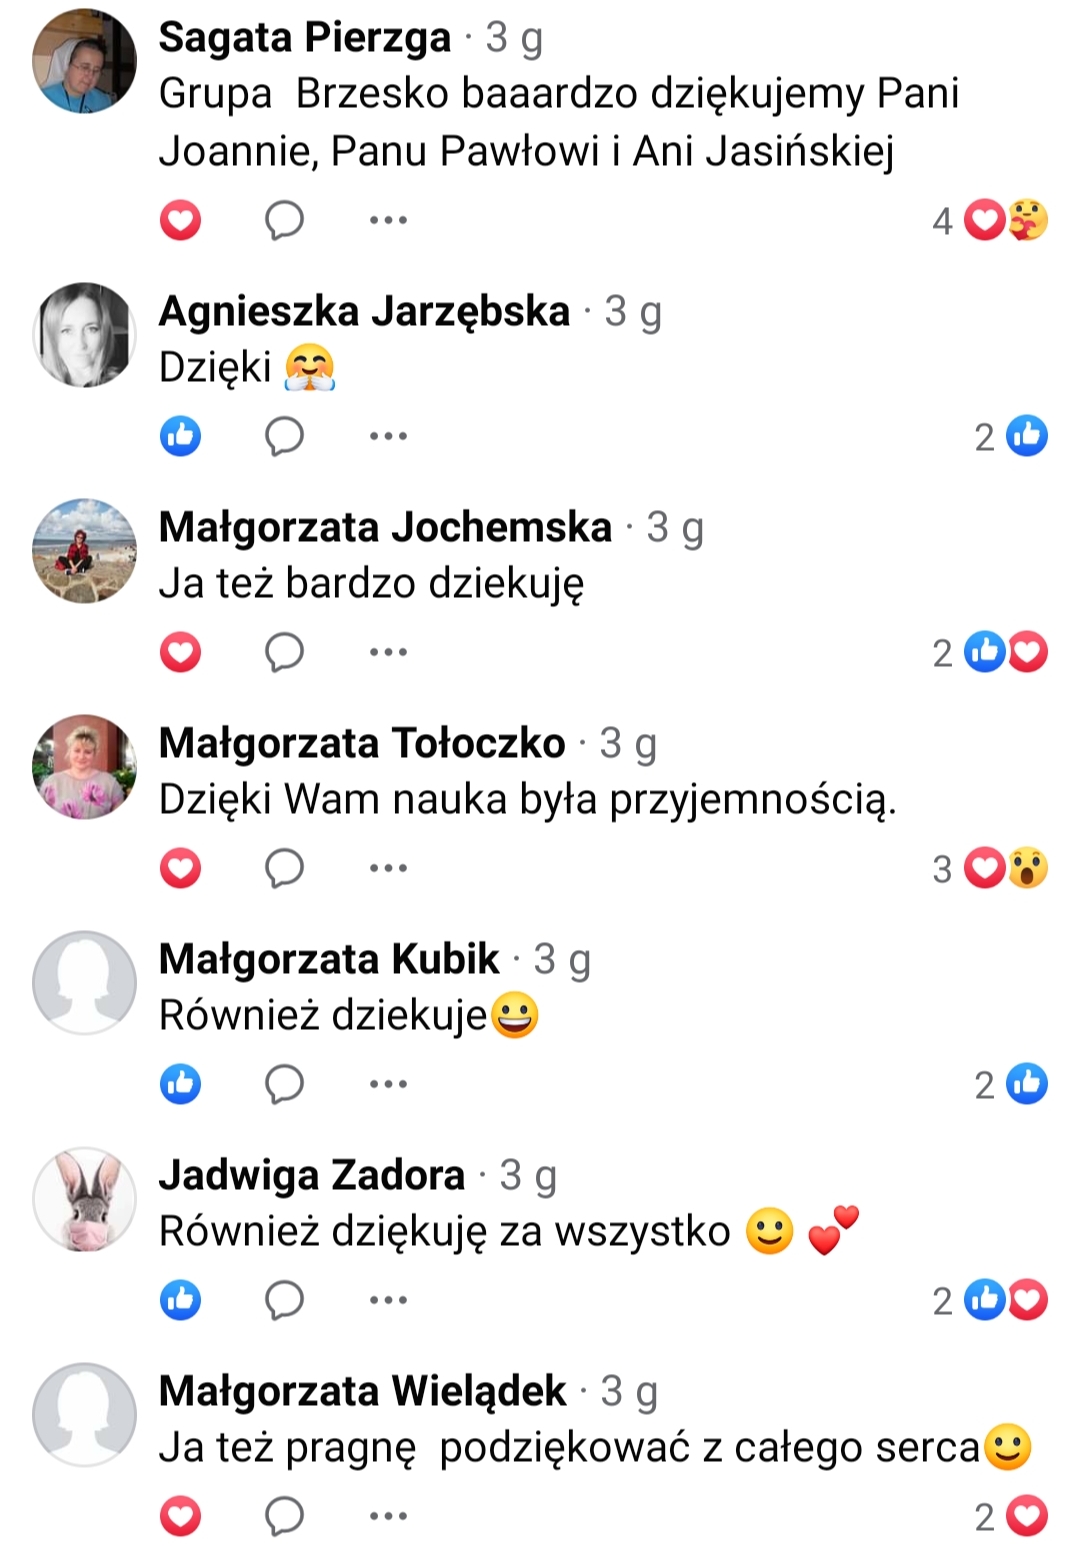Open three-dot menu on Małgorzata Wielądek's comment

click(x=388, y=1516)
